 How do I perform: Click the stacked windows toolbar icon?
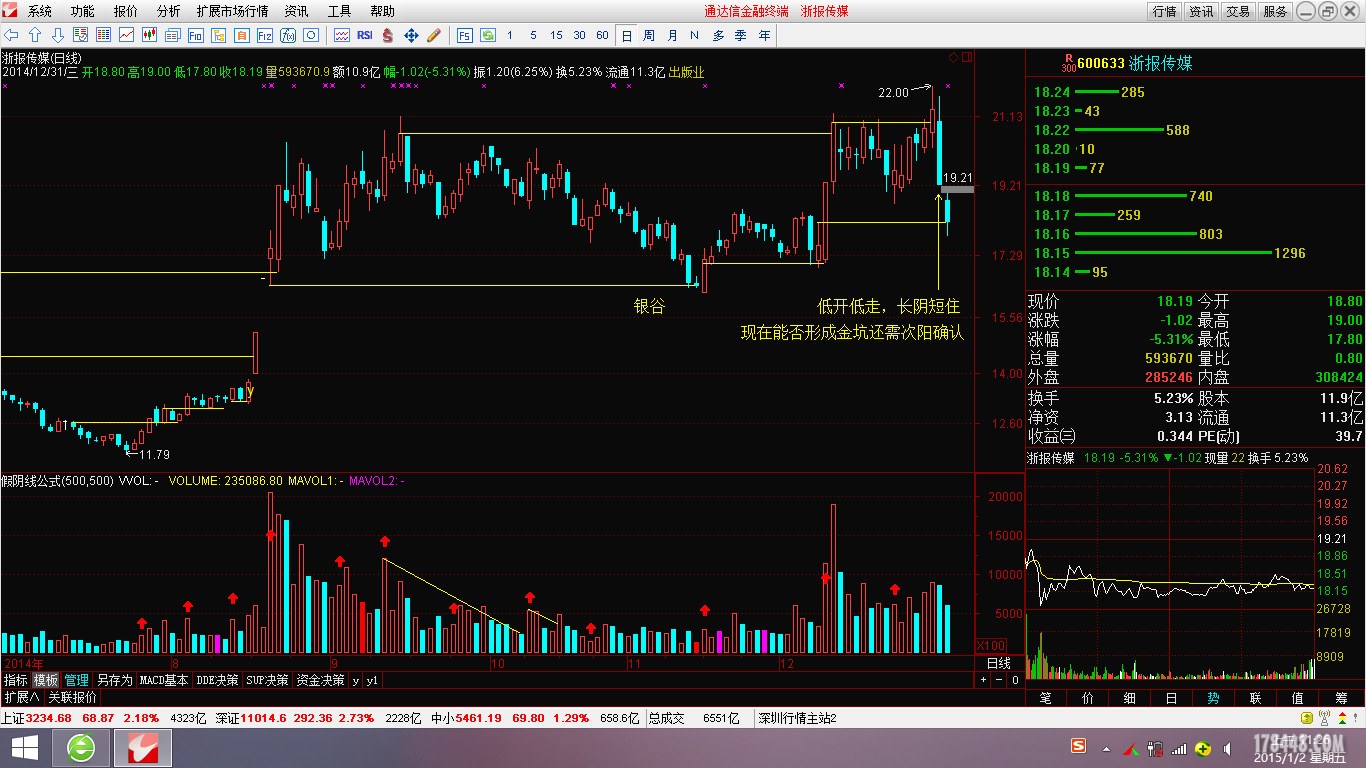point(172,35)
